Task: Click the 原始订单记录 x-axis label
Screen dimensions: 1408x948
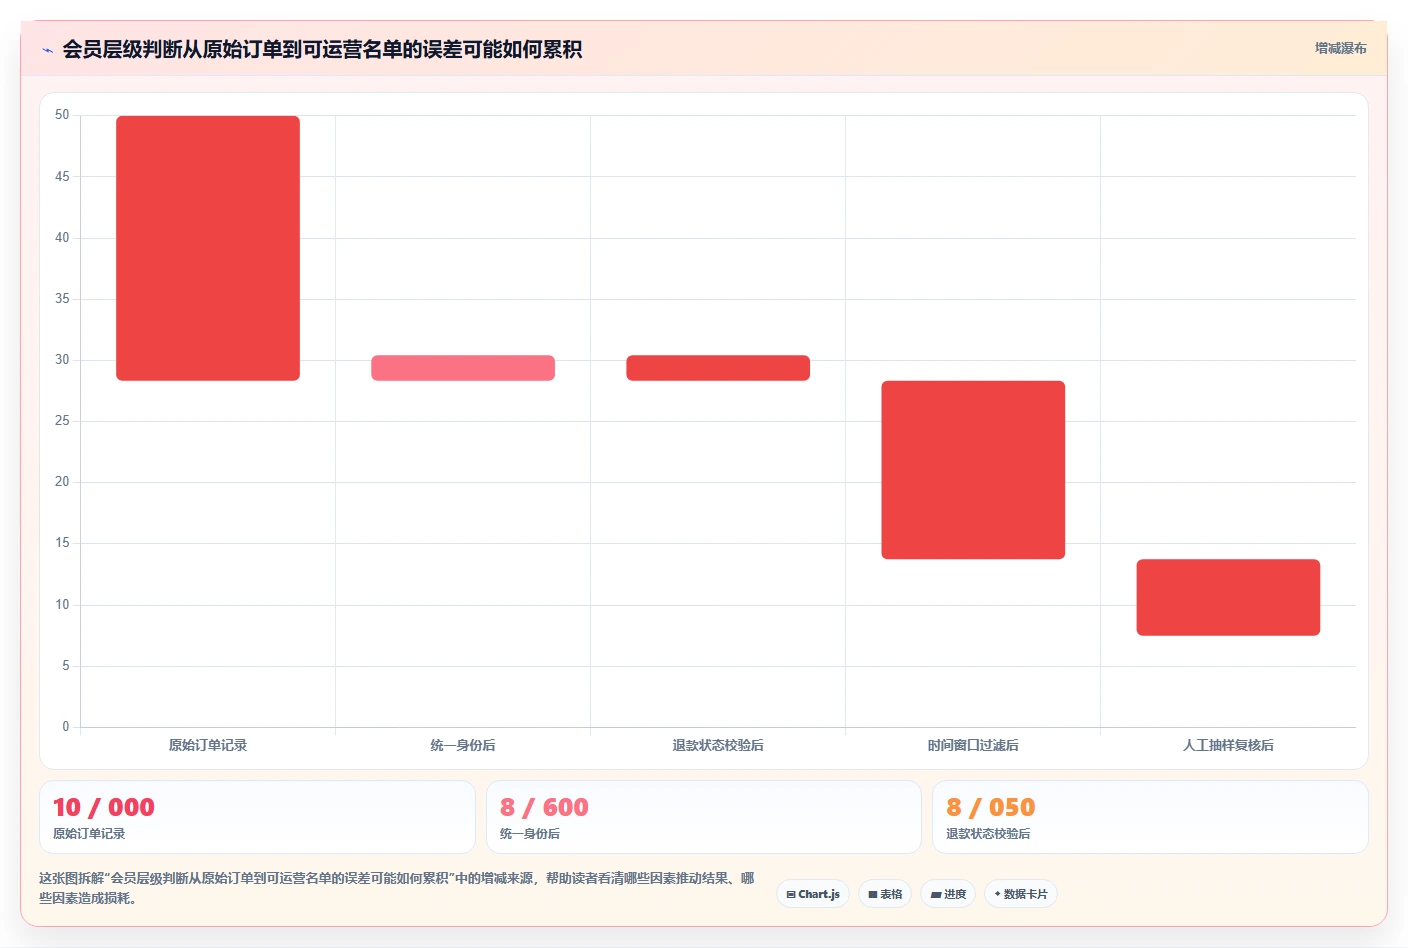Action: click(208, 745)
